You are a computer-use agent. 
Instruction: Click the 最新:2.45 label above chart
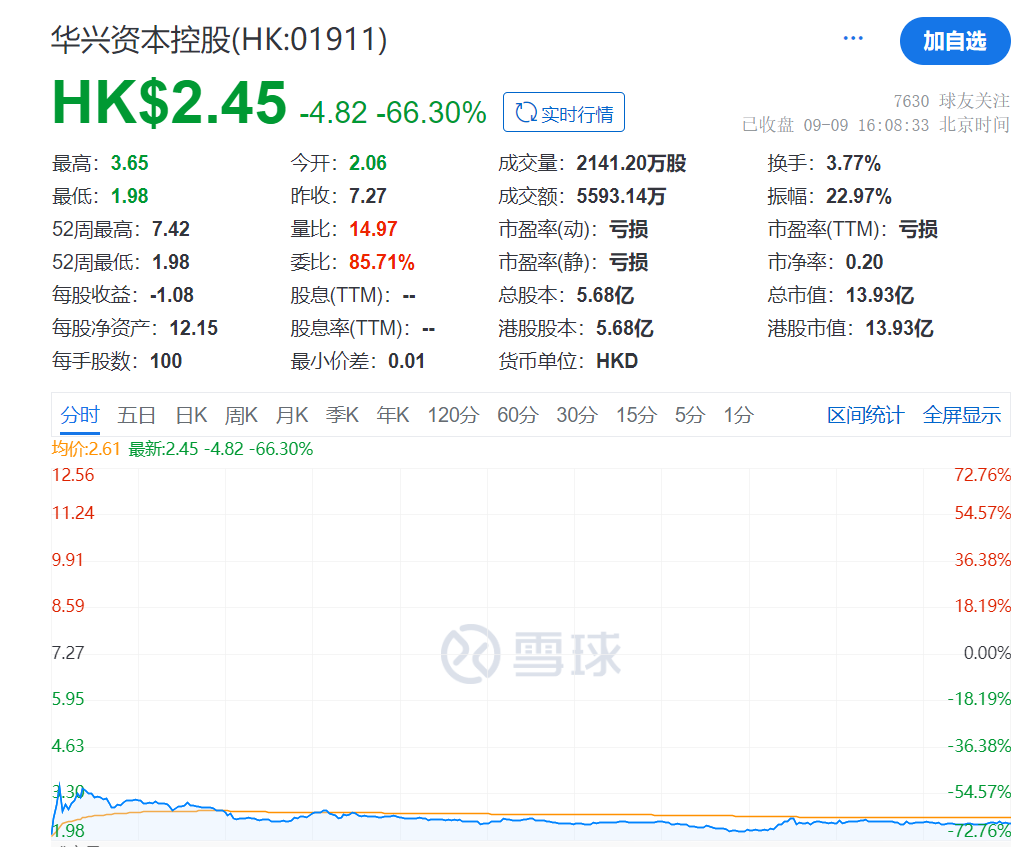coord(221,449)
